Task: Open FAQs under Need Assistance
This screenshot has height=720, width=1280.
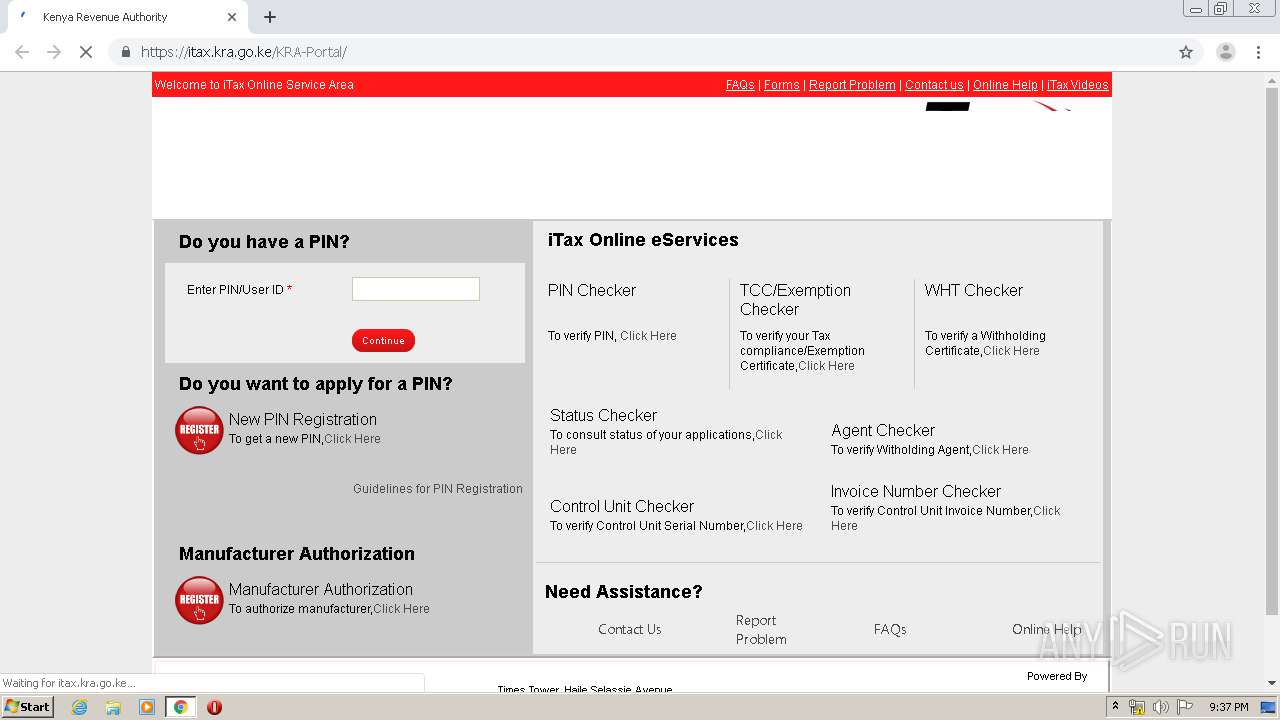Action: click(x=890, y=629)
